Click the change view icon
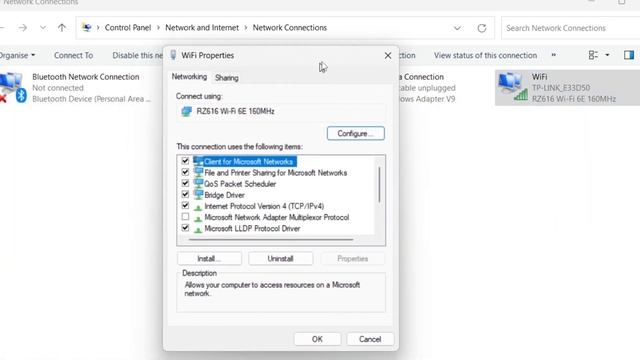This screenshot has width=640, height=360. coord(593,55)
